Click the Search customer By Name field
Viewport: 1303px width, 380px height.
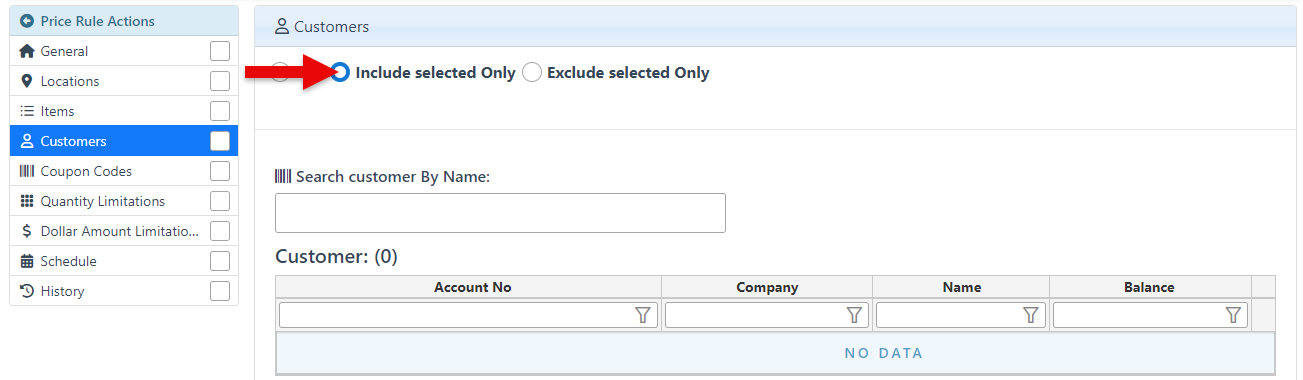500,213
